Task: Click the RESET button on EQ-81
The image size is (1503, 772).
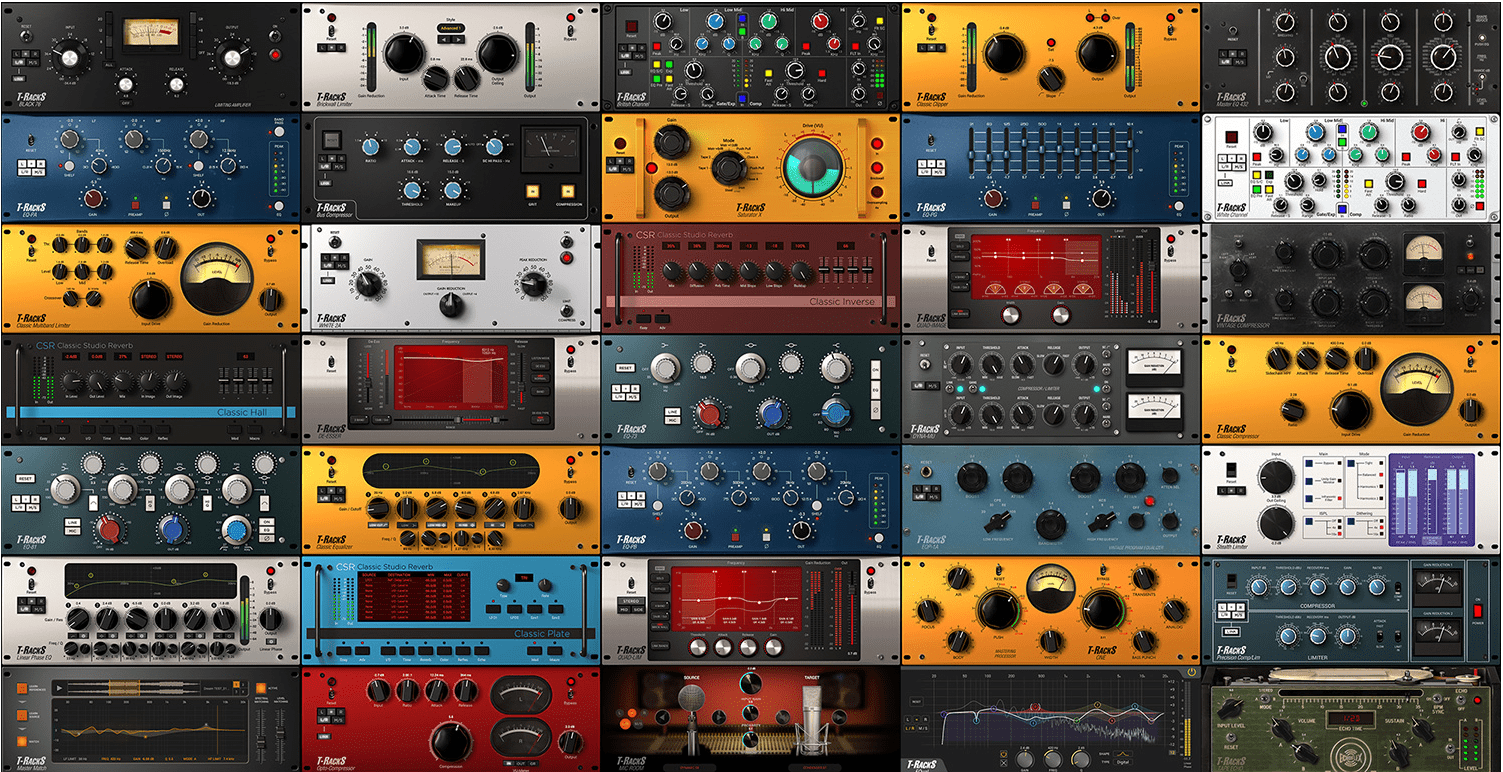Action: (x=26, y=479)
